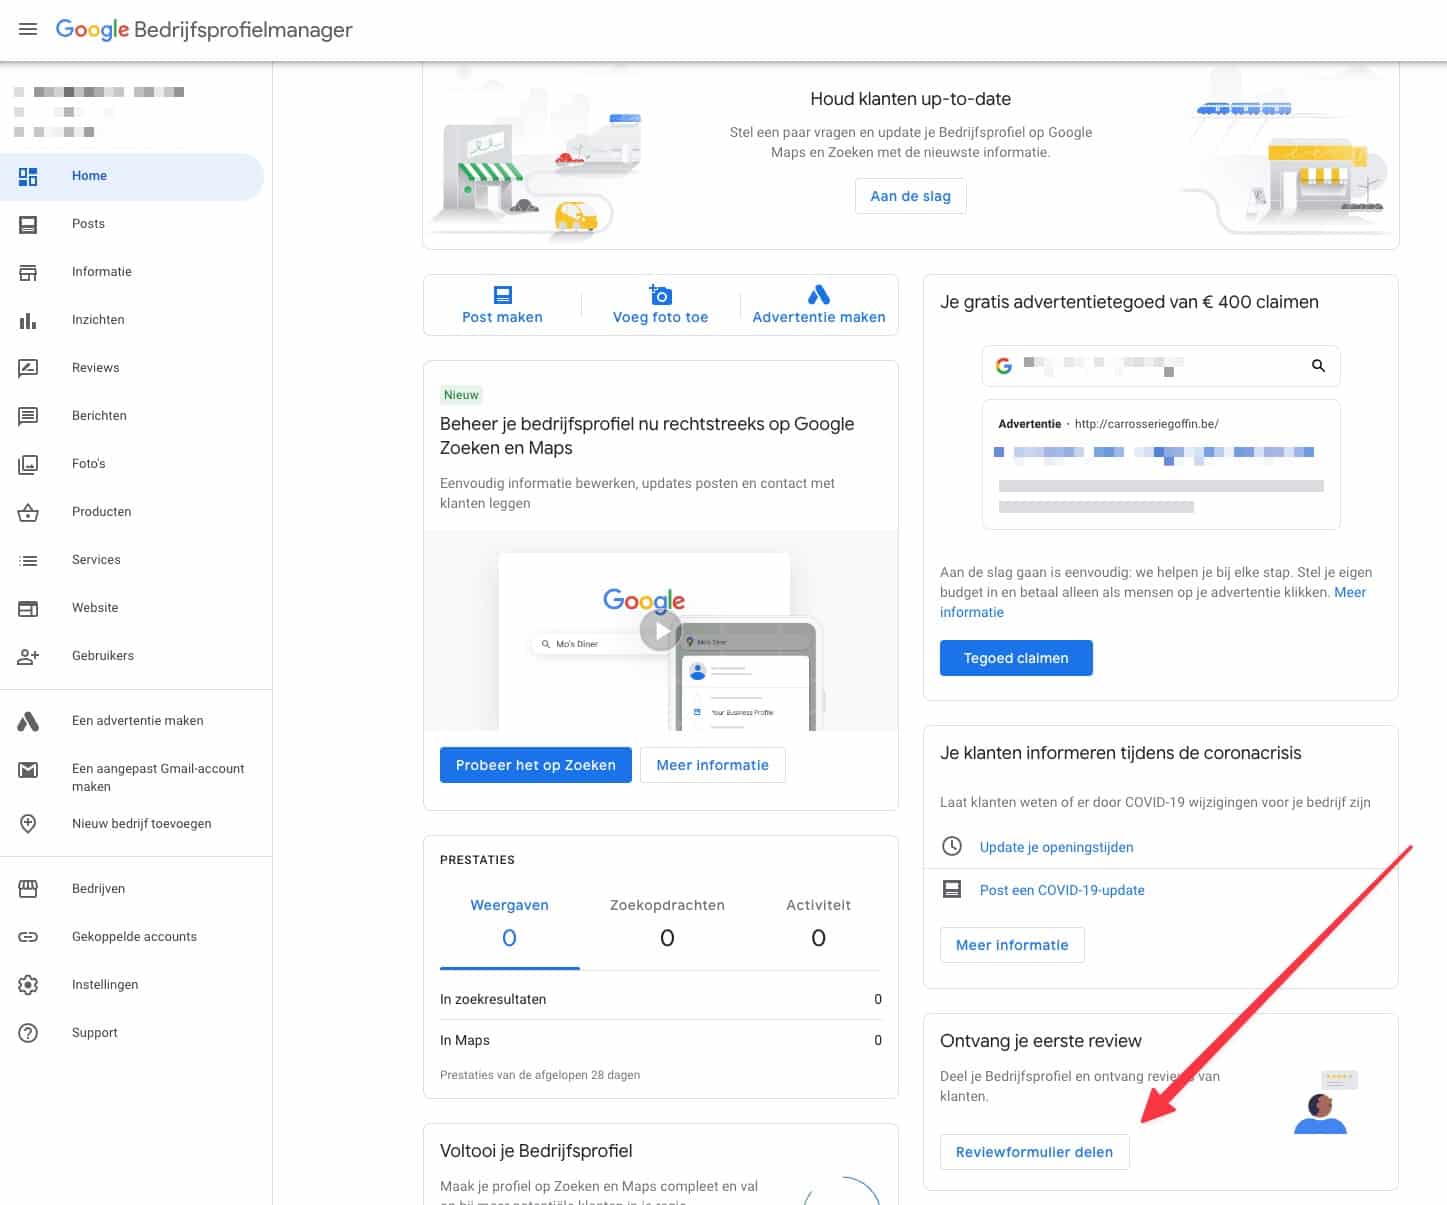The width and height of the screenshot is (1447, 1205).
Task: Open Gekoppelde accounts in the sidebar
Action: pyautogui.click(x=132, y=937)
